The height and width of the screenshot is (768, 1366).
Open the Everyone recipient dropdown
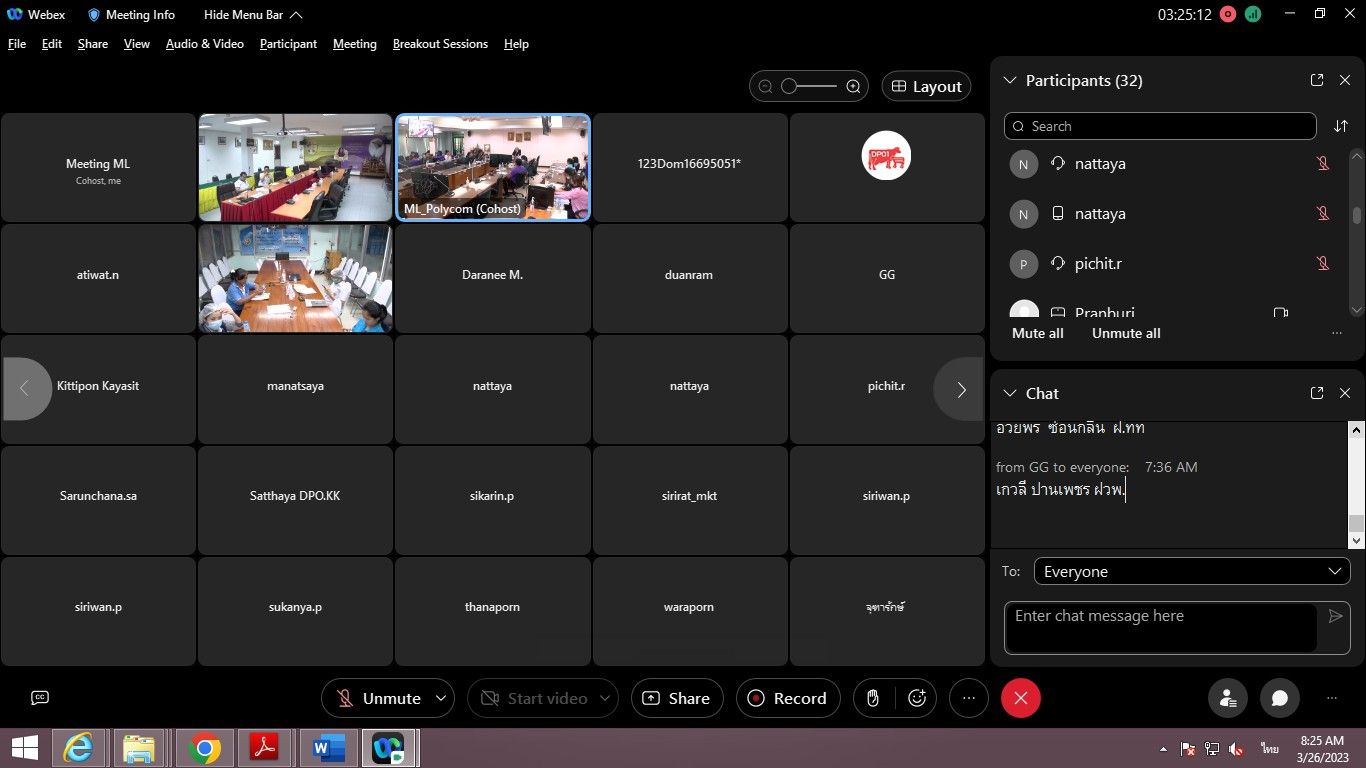[1192, 571]
